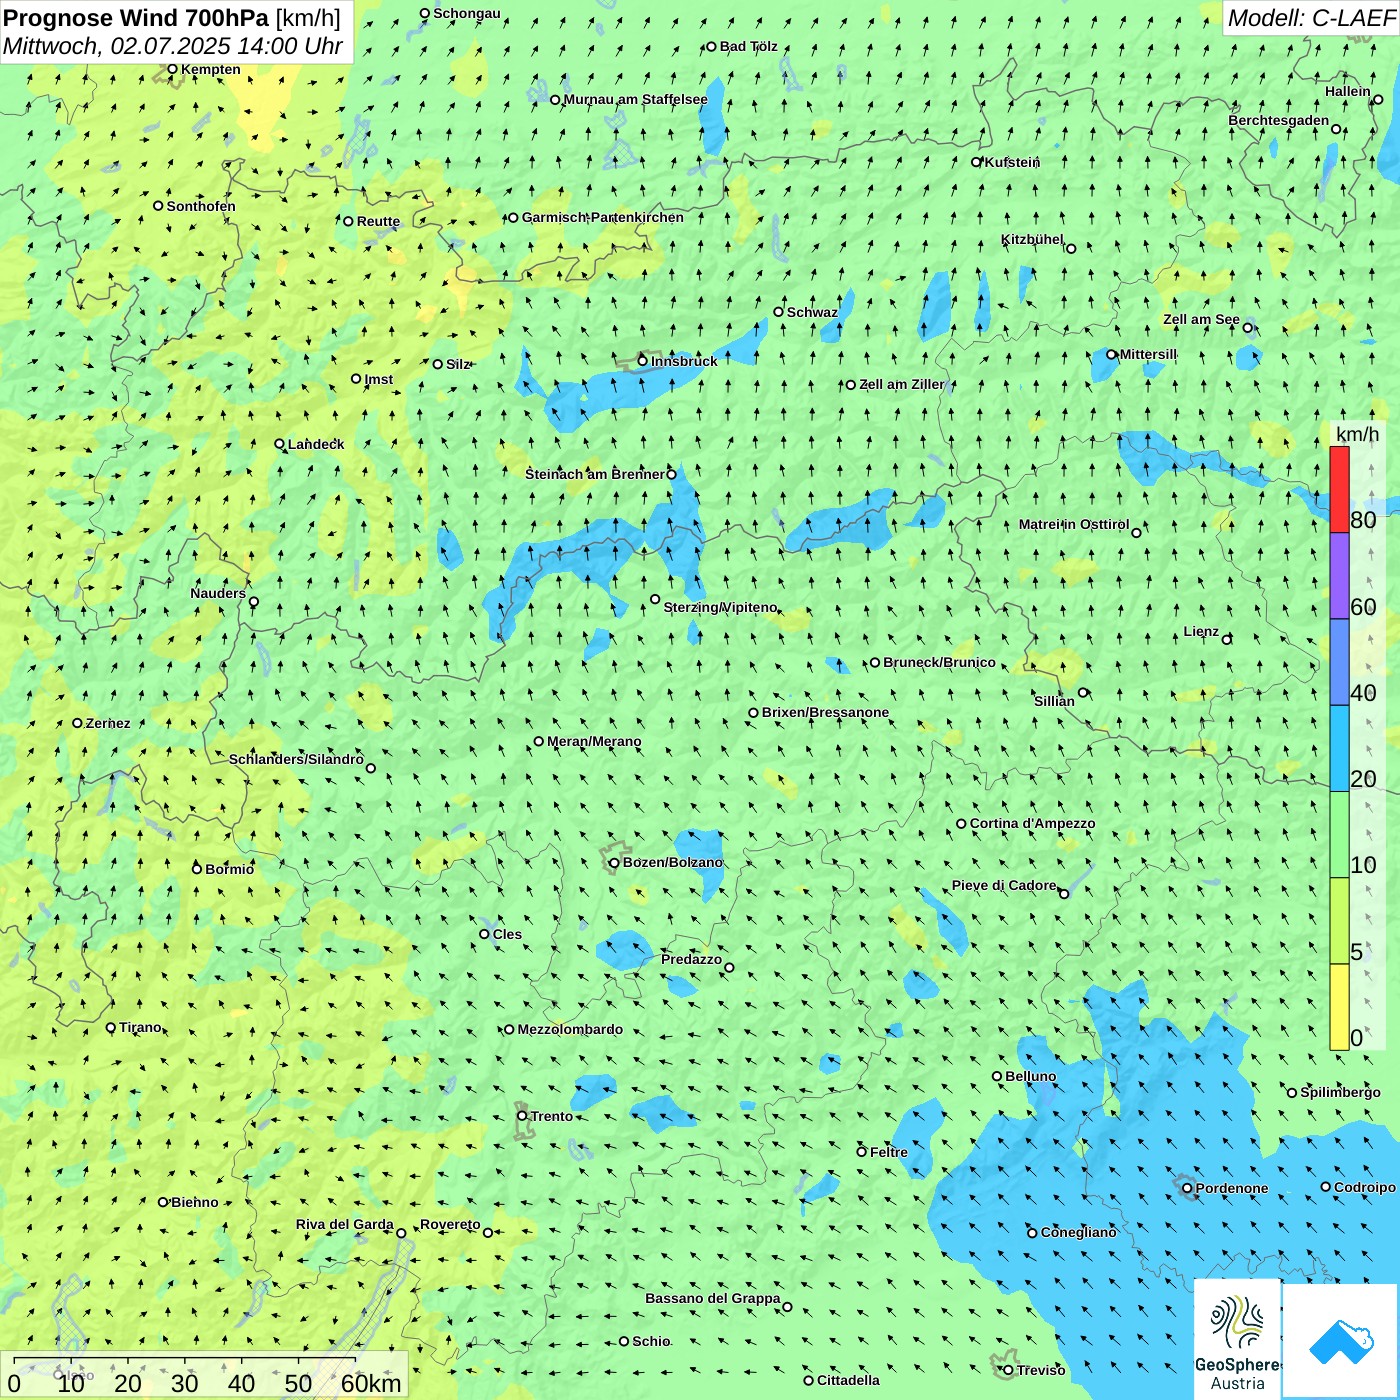The width and height of the screenshot is (1400, 1400).
Task: Click the Schongau location marker circle
Action: [x=424, y=13]
